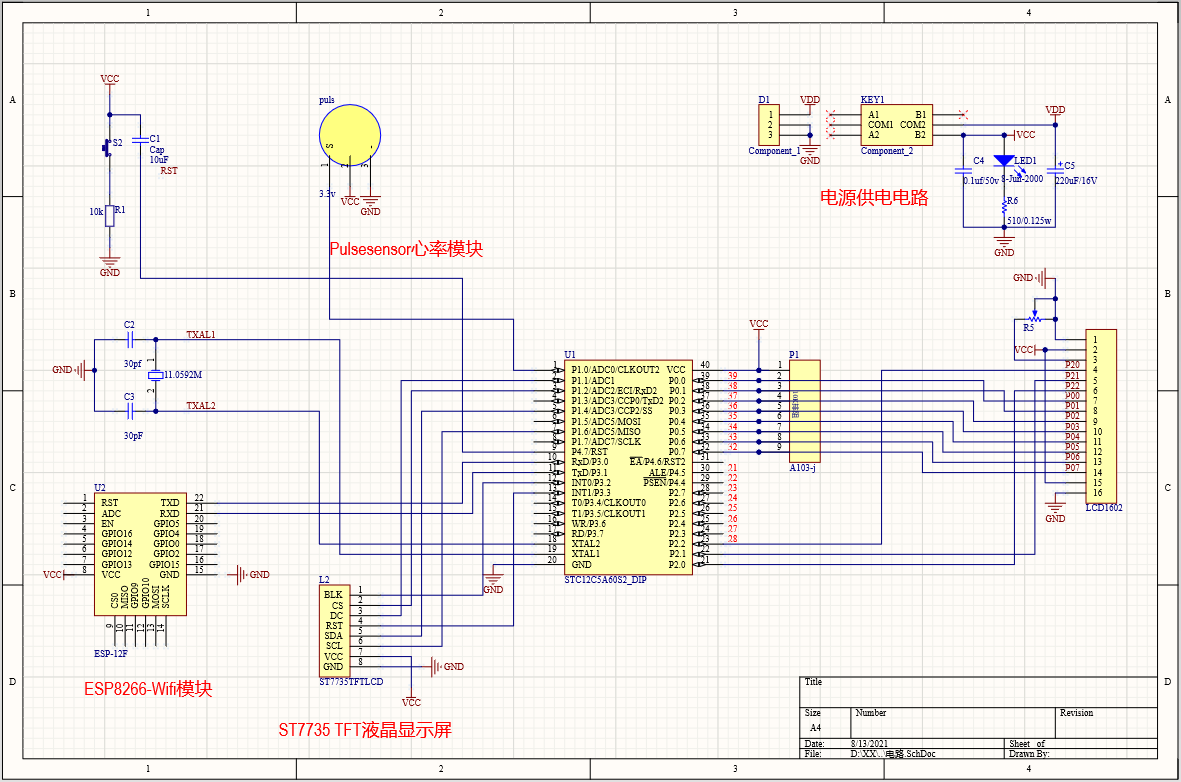Click the P1 A103-j resistor pack
Viewport: 1181px width, 782px height.
(804, 411)
